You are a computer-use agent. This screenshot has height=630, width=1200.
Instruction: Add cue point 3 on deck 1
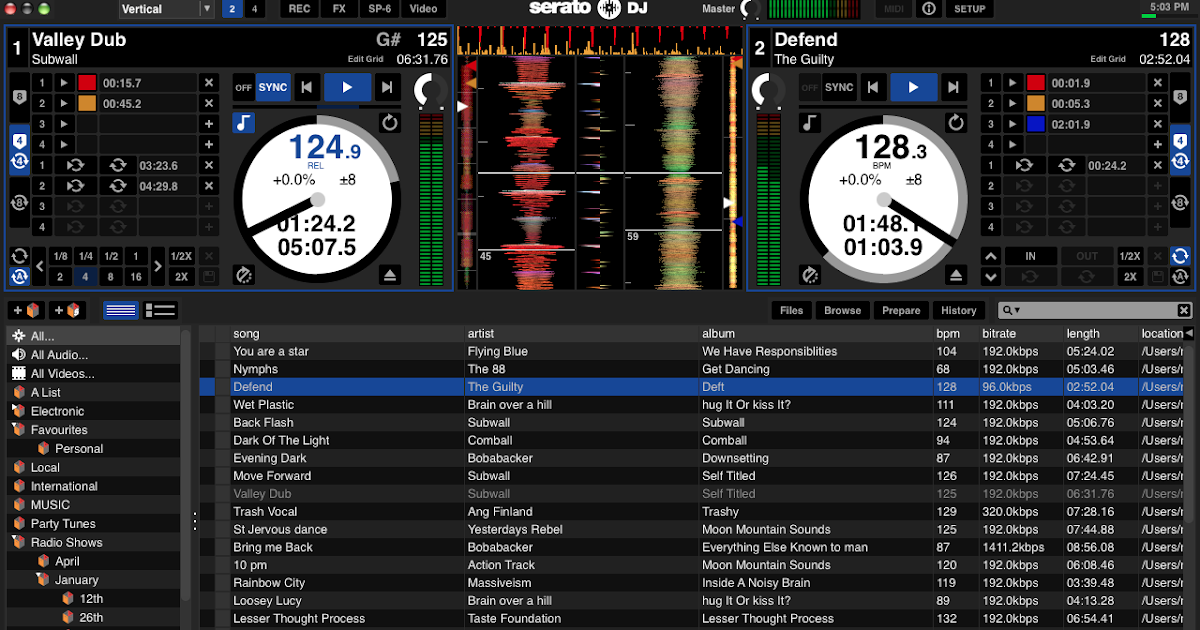click(209, 125)
